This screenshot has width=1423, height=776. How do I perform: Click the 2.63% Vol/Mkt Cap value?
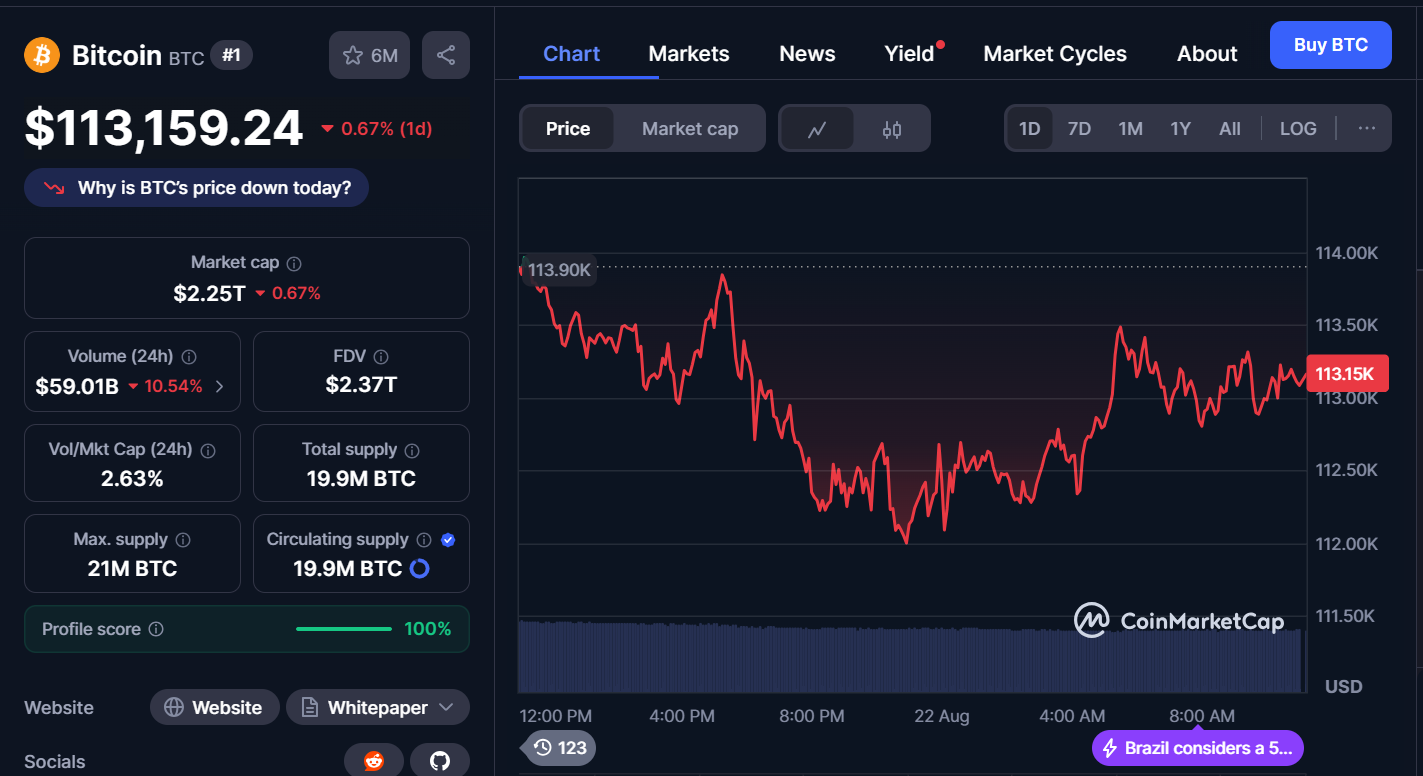pos(132,479)
